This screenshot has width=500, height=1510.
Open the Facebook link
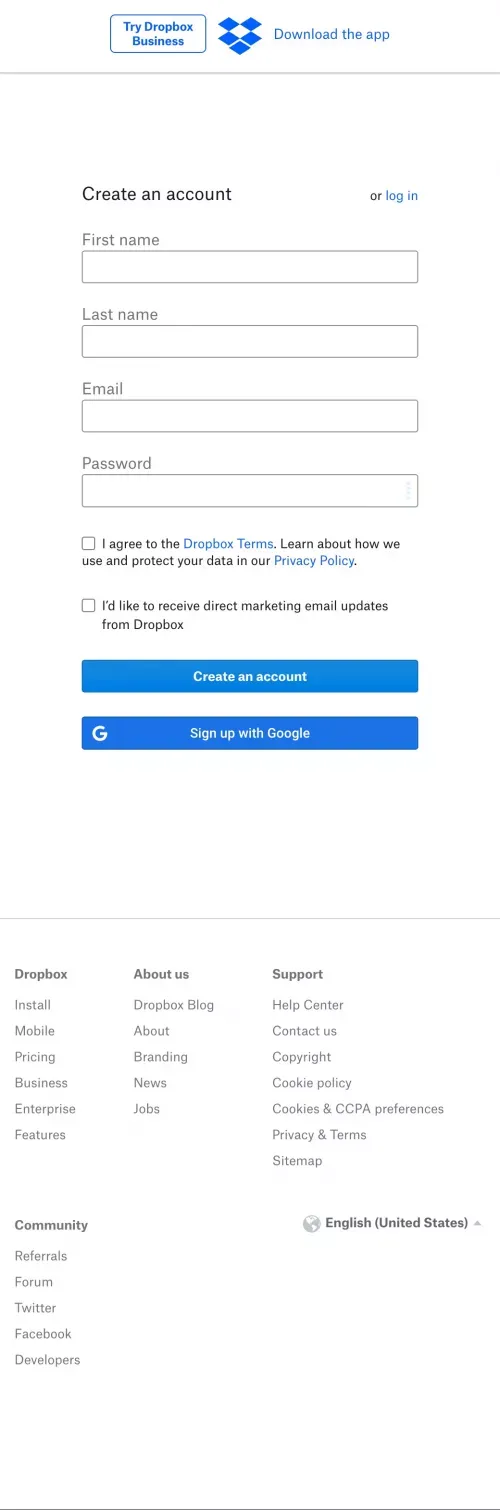coord(43,1334)
